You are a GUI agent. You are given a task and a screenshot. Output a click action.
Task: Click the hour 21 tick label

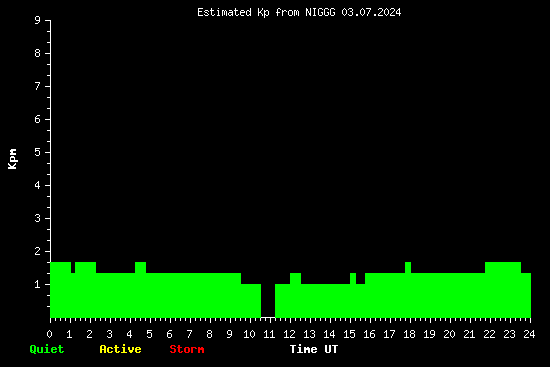[469, 334]
